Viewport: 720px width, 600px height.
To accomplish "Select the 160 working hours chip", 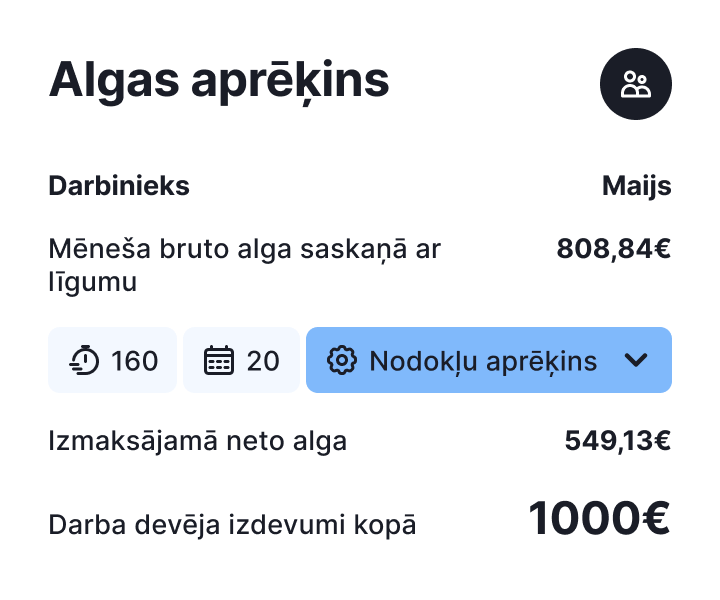I will tap(112, 360).
